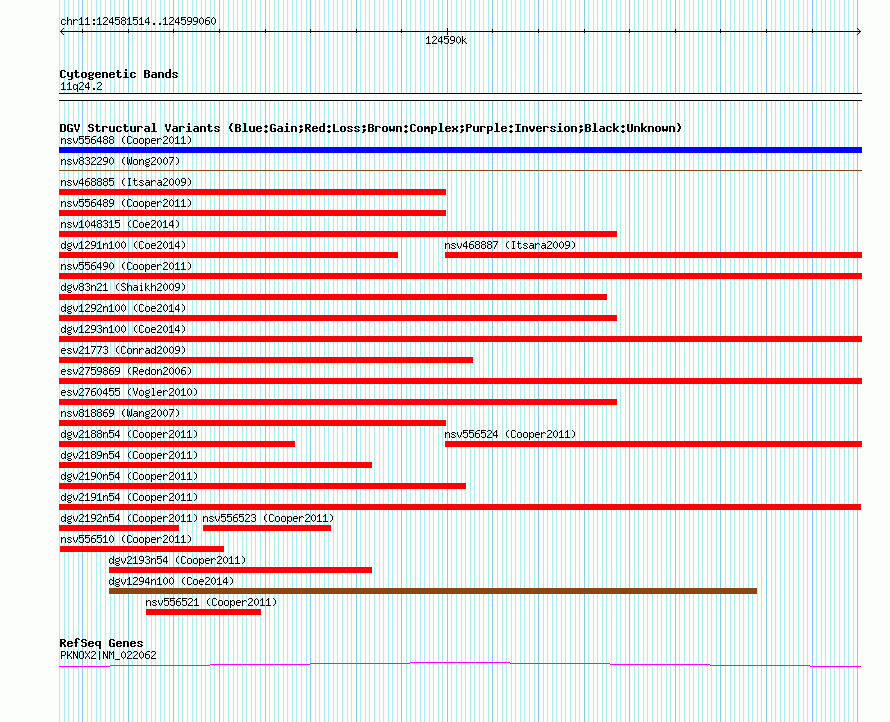Click the RefSeq Genes track heading
Screen dimensions: 890x722
click(x=102, y=643)
